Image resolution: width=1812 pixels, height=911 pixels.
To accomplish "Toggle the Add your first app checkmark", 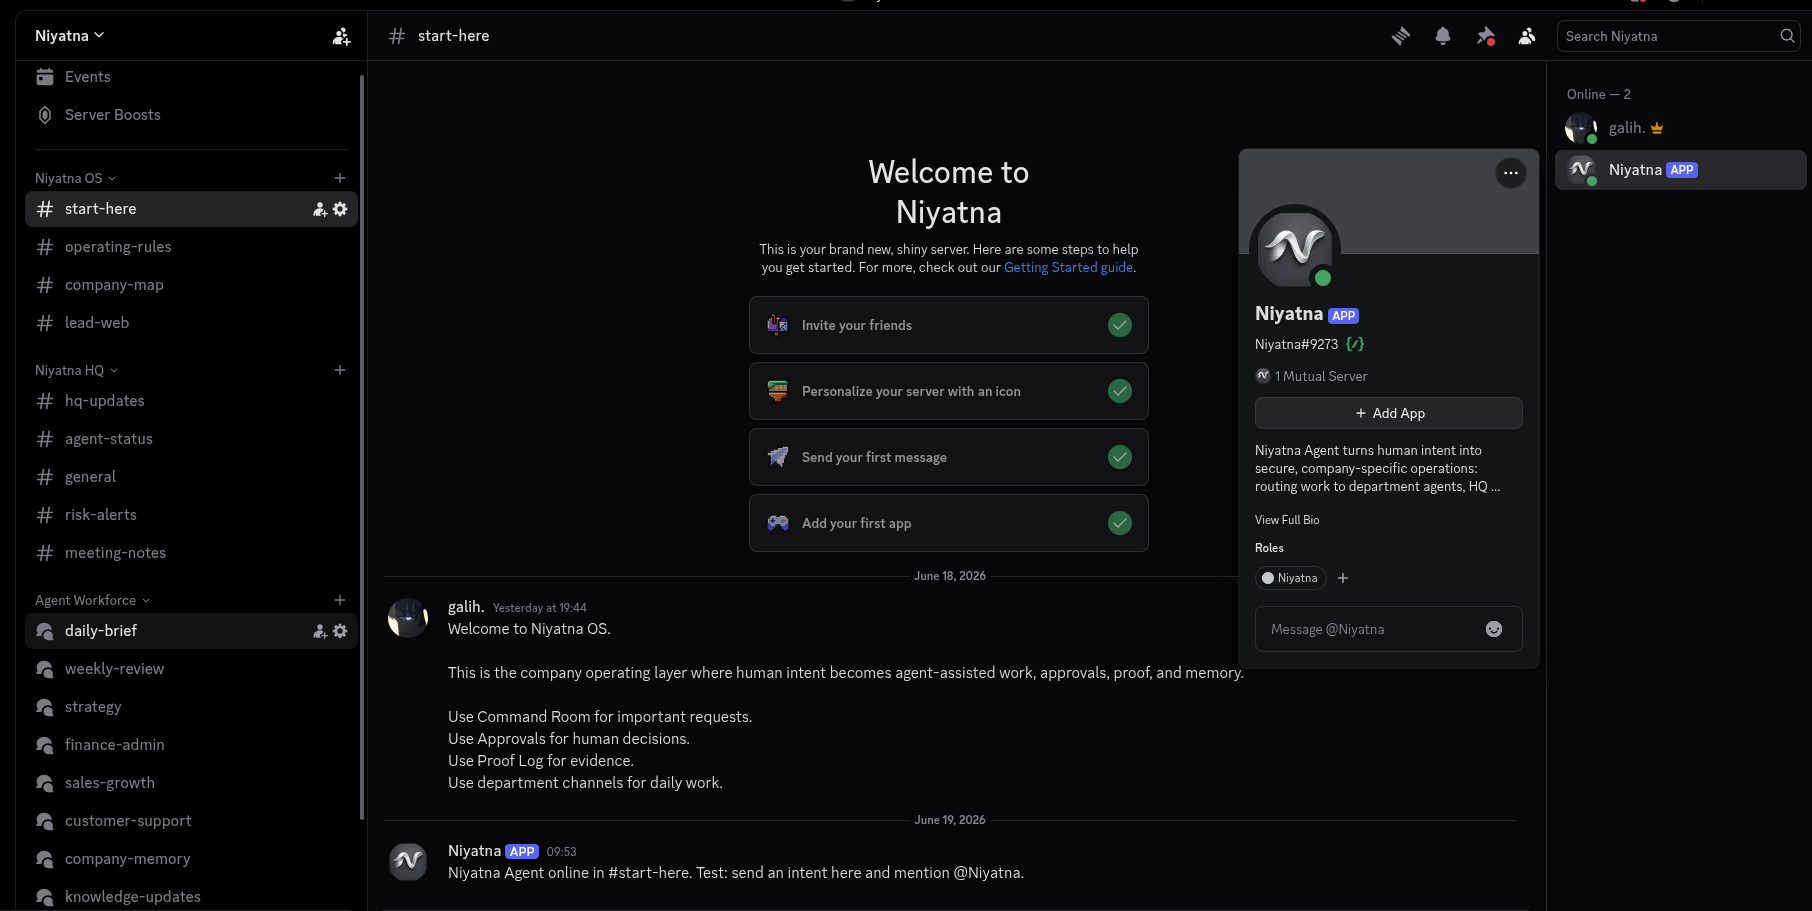I will click(x=1120, y=523).
